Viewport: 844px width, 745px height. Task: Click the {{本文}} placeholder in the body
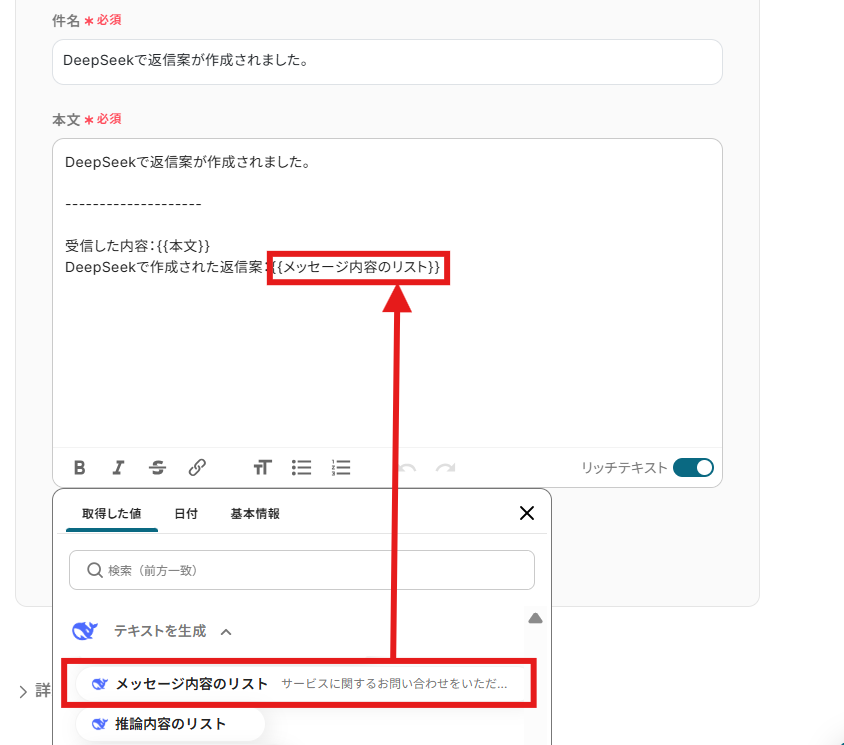184,246
